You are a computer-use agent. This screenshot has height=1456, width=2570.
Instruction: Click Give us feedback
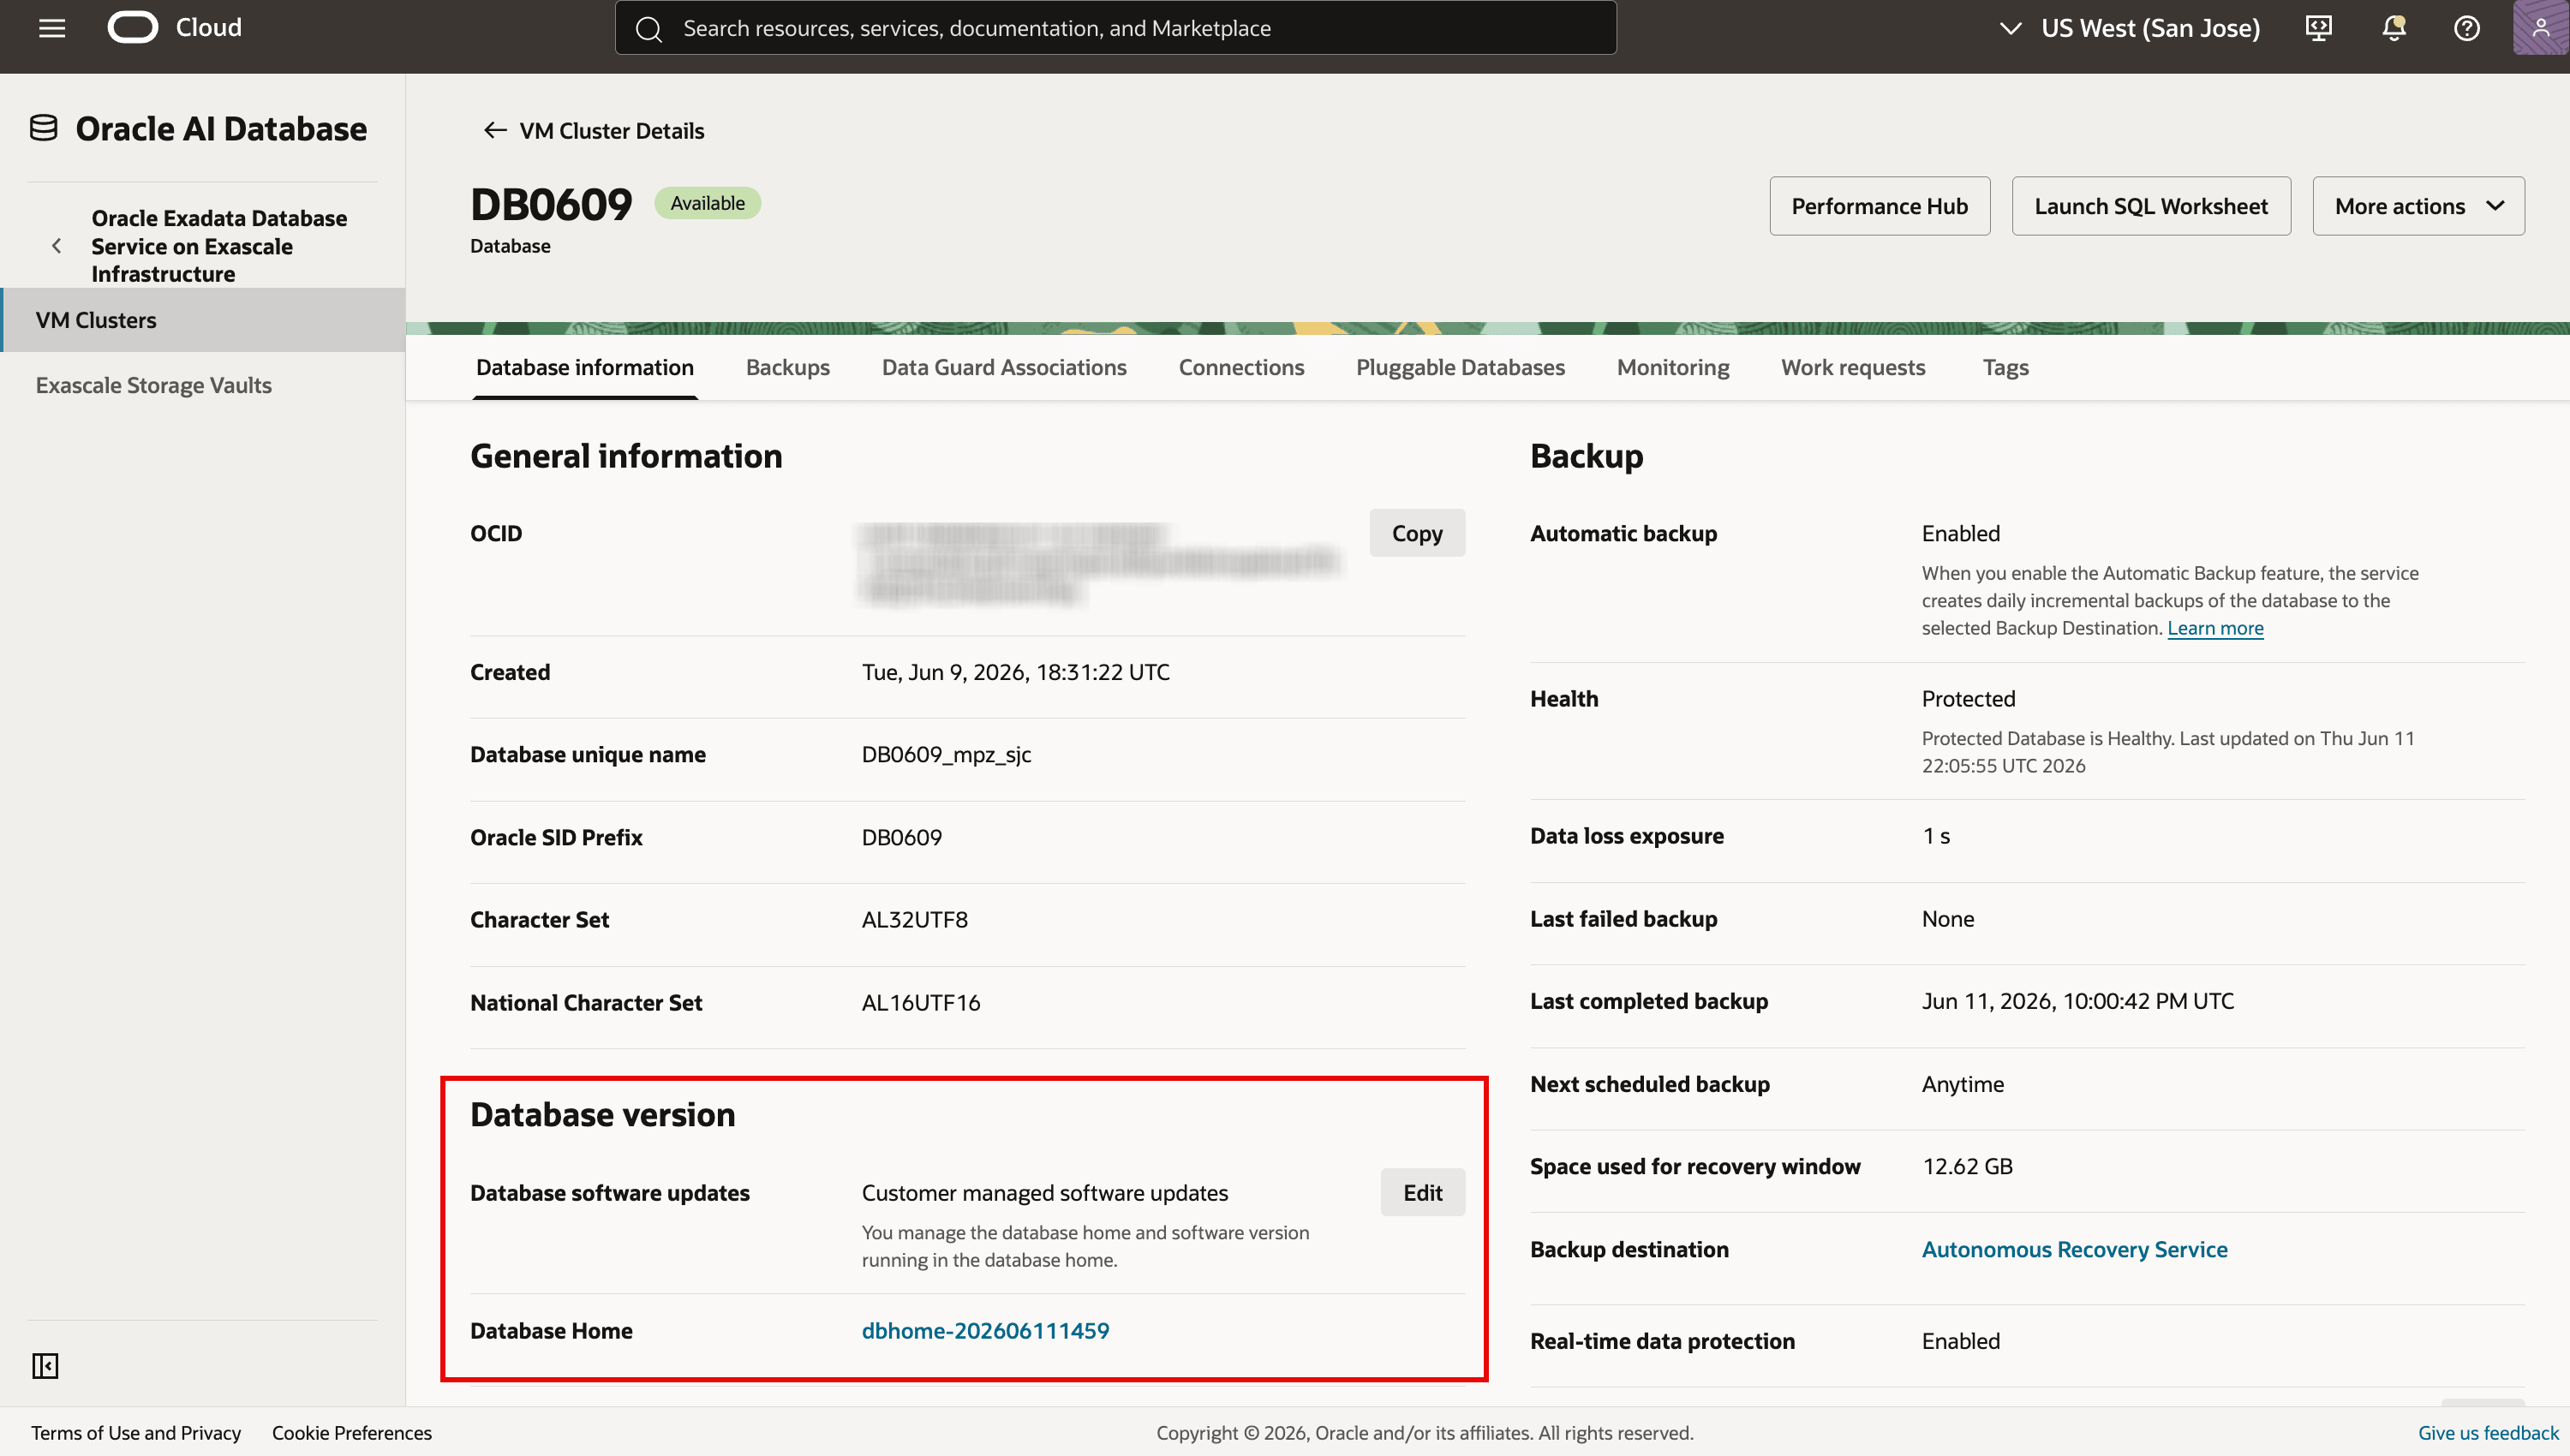[x=2488, y=1433]
